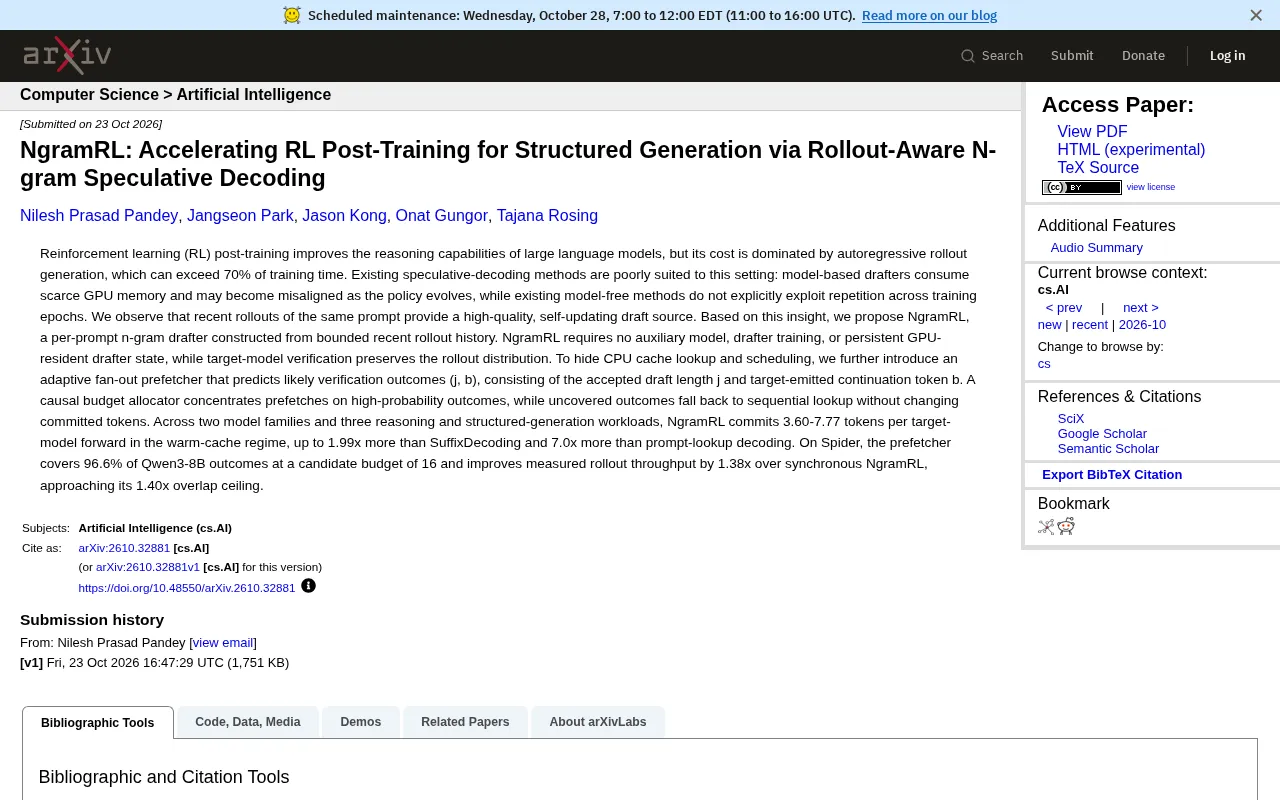Open the Donate link
The width and height of the screenshot is (1280, 800).
pyautogui.click(x=1143, y=56)
